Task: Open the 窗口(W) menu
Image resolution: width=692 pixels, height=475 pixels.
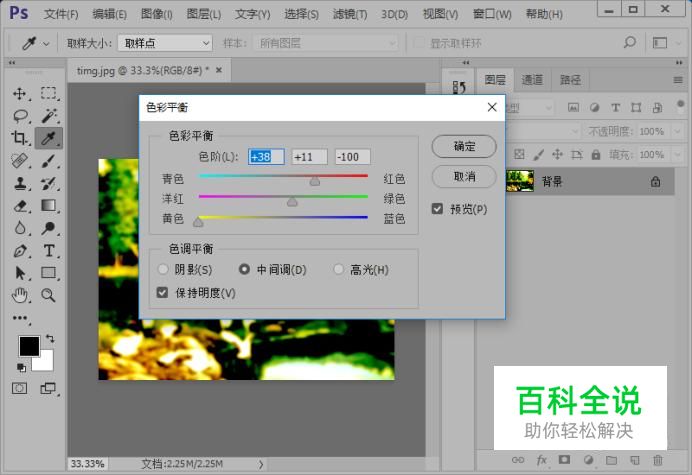Action: click(492, 14)
